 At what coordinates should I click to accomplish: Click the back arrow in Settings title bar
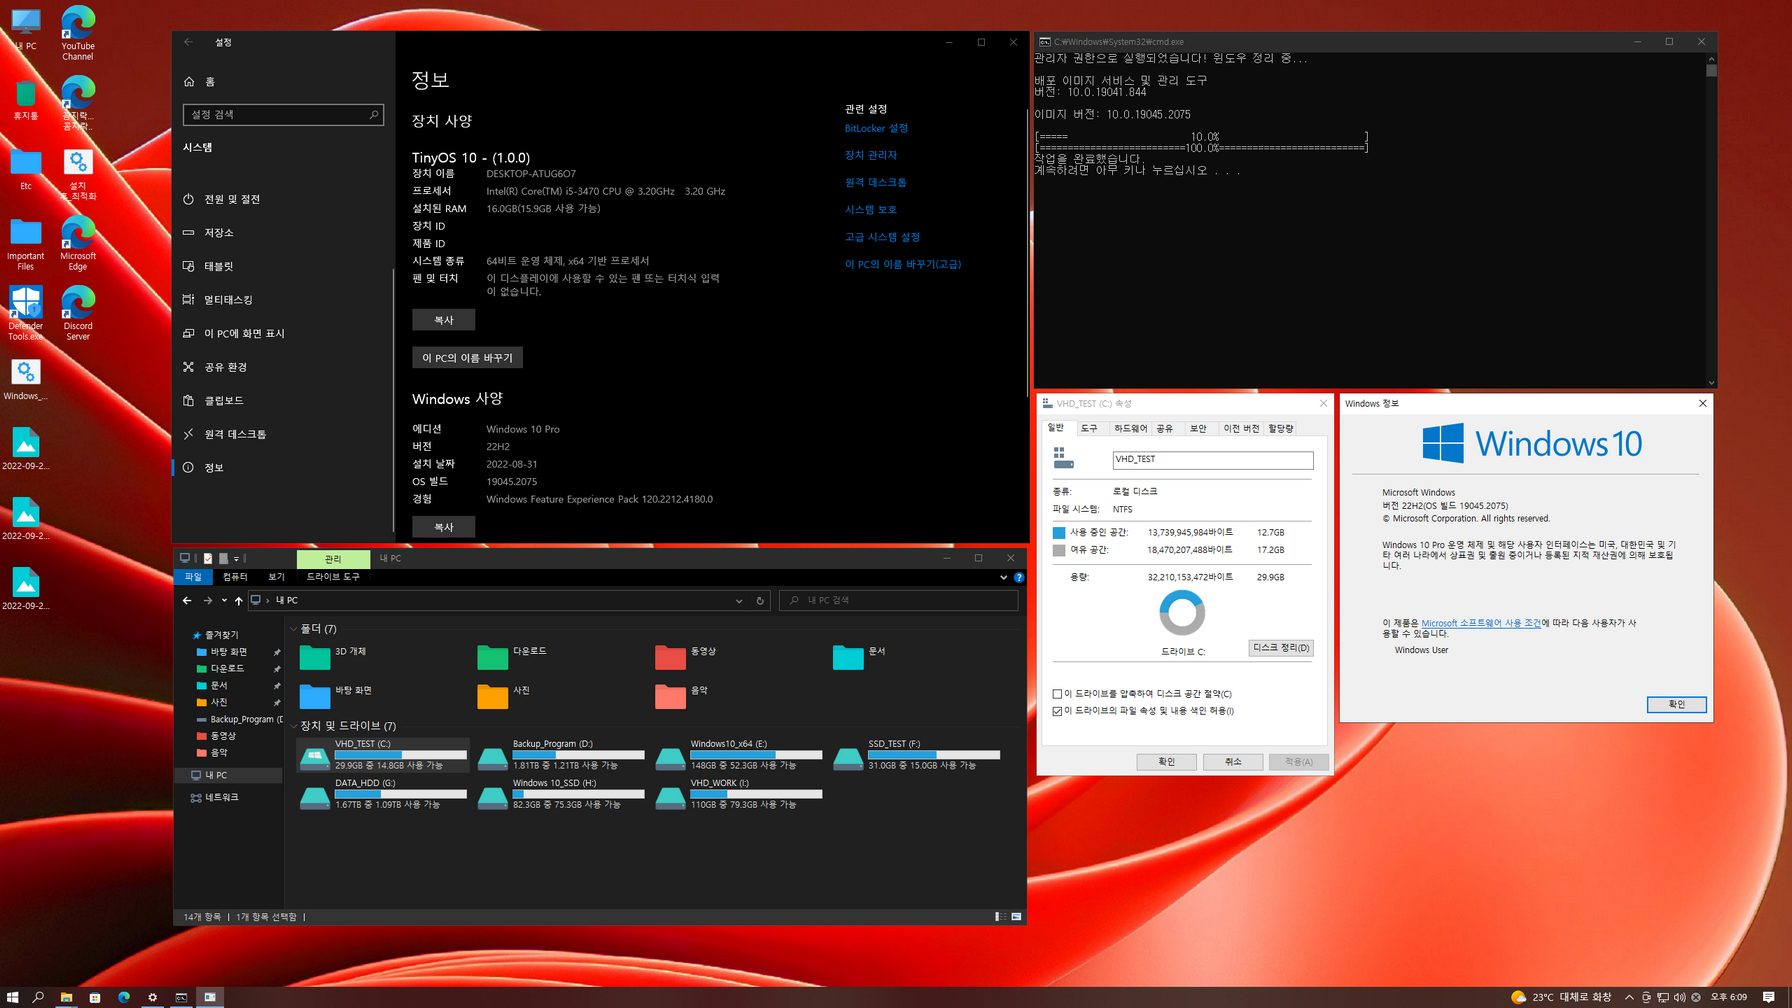(188, 42)
